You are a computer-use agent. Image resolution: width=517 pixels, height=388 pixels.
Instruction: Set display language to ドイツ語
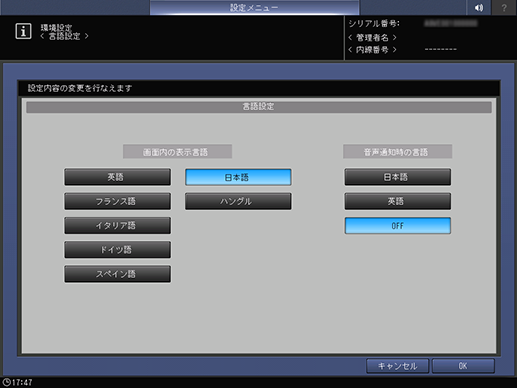click(117, 250)
